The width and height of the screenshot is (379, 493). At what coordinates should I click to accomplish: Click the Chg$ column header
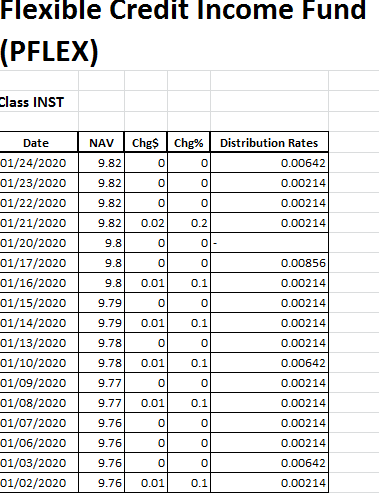pos(145,143)
